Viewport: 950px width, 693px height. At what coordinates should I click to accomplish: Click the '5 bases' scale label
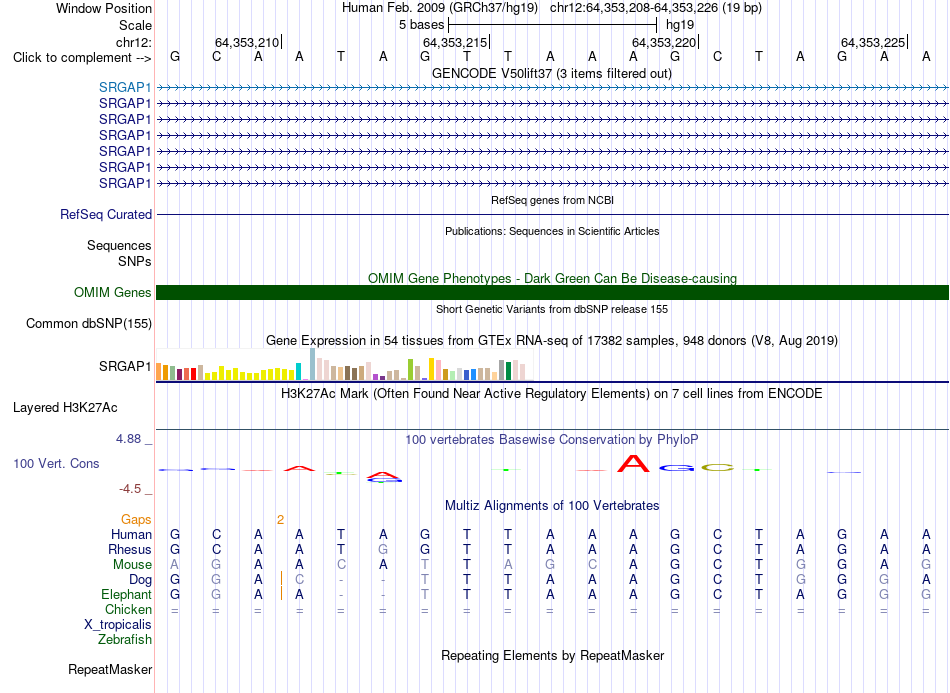click(x=421, y=25)
